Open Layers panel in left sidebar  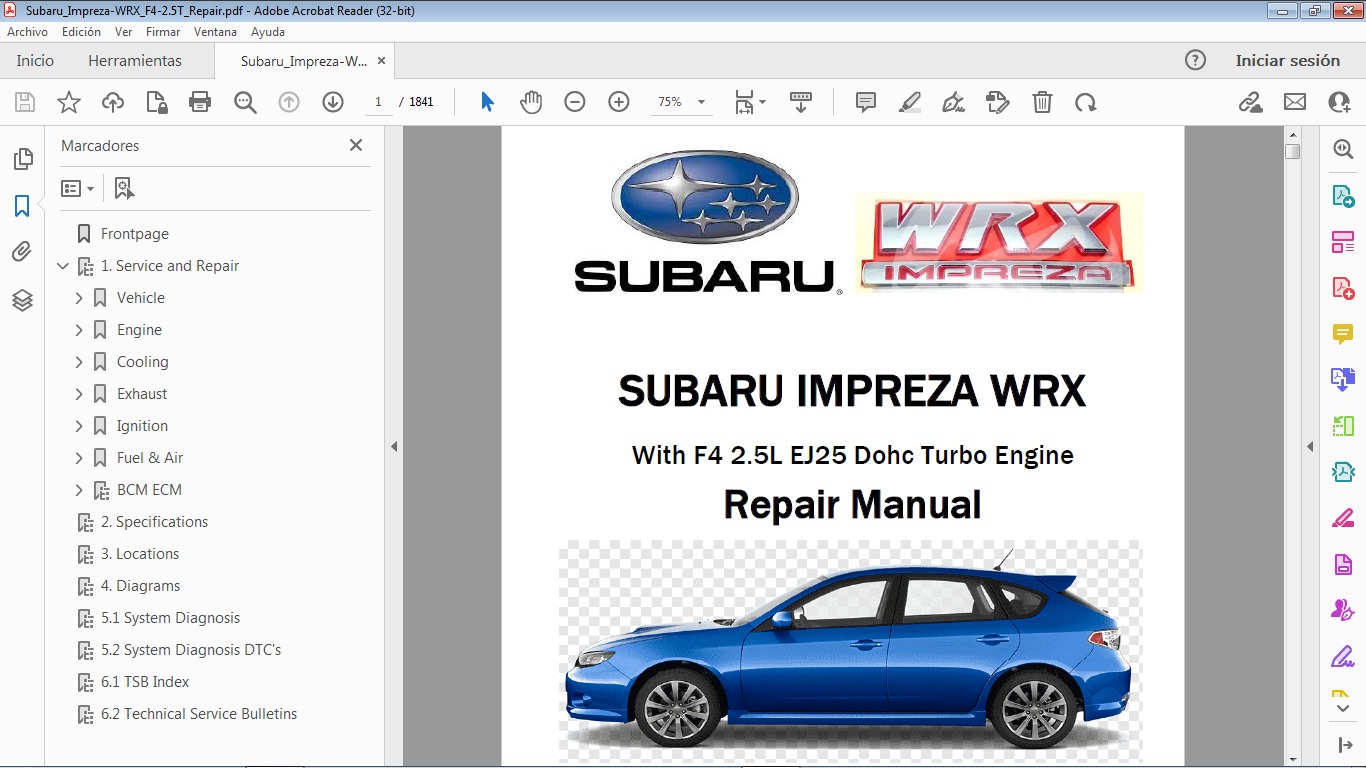click(x=22, y=300)
